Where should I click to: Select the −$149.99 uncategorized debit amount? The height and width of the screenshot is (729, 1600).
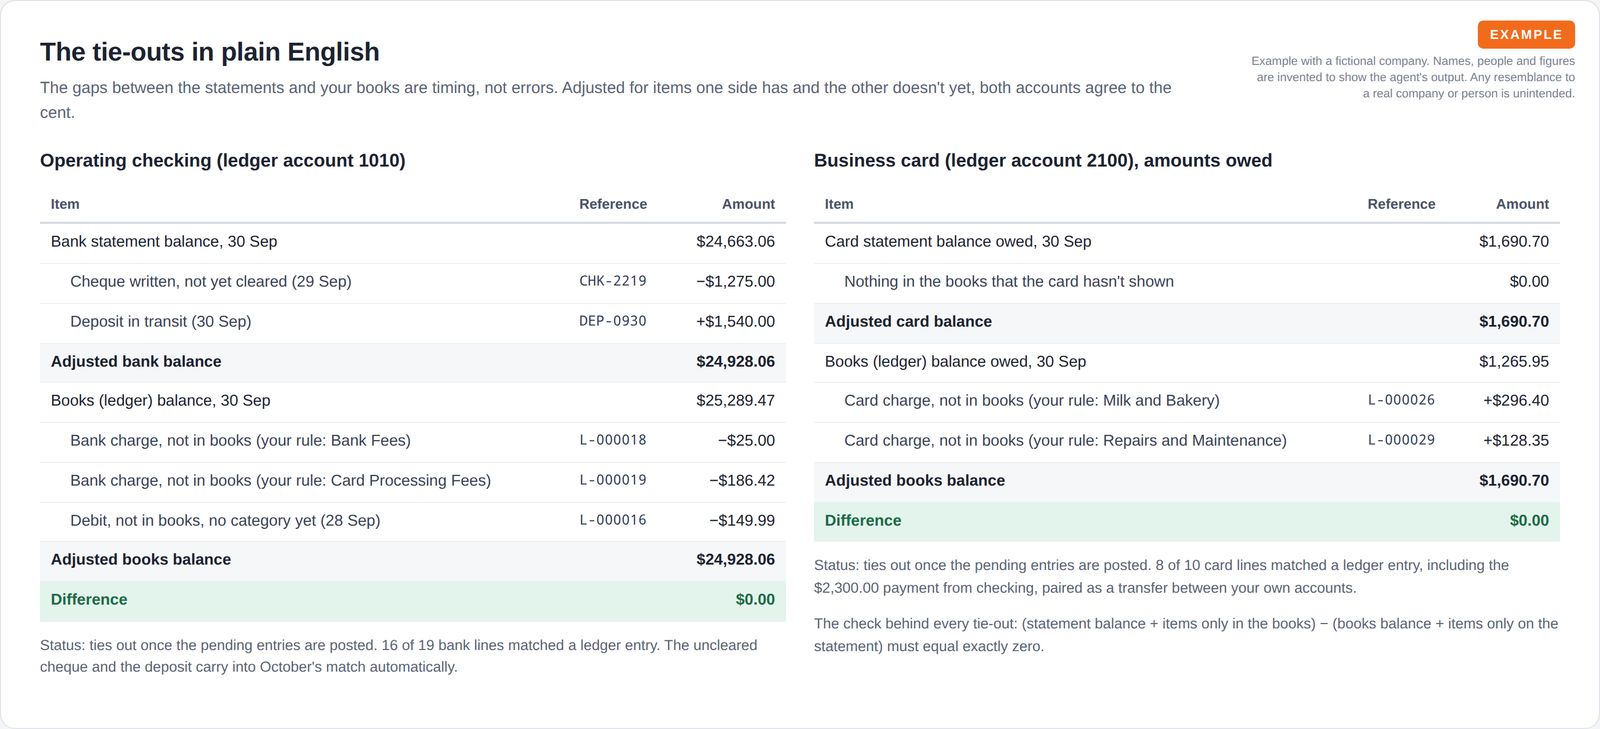[742, 520]
